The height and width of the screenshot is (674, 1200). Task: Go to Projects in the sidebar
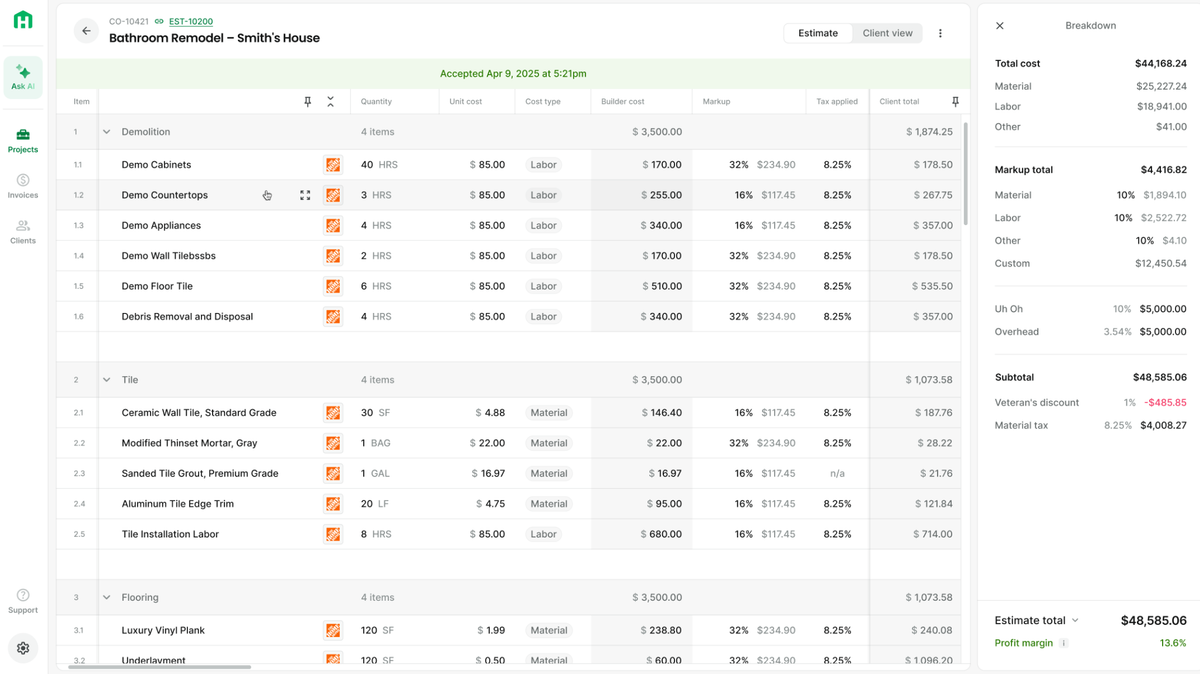tap(23, 140)
